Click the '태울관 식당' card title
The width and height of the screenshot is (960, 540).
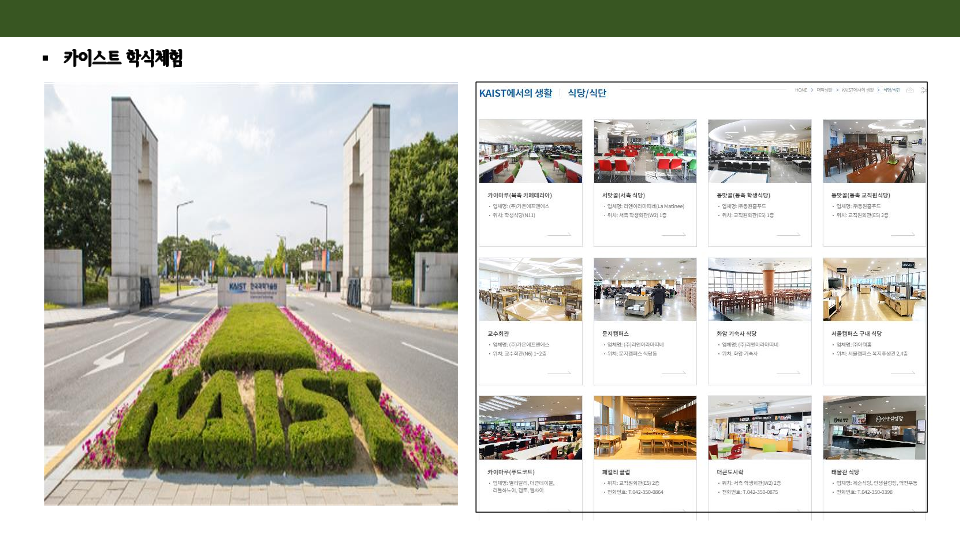tap(845, 472)
